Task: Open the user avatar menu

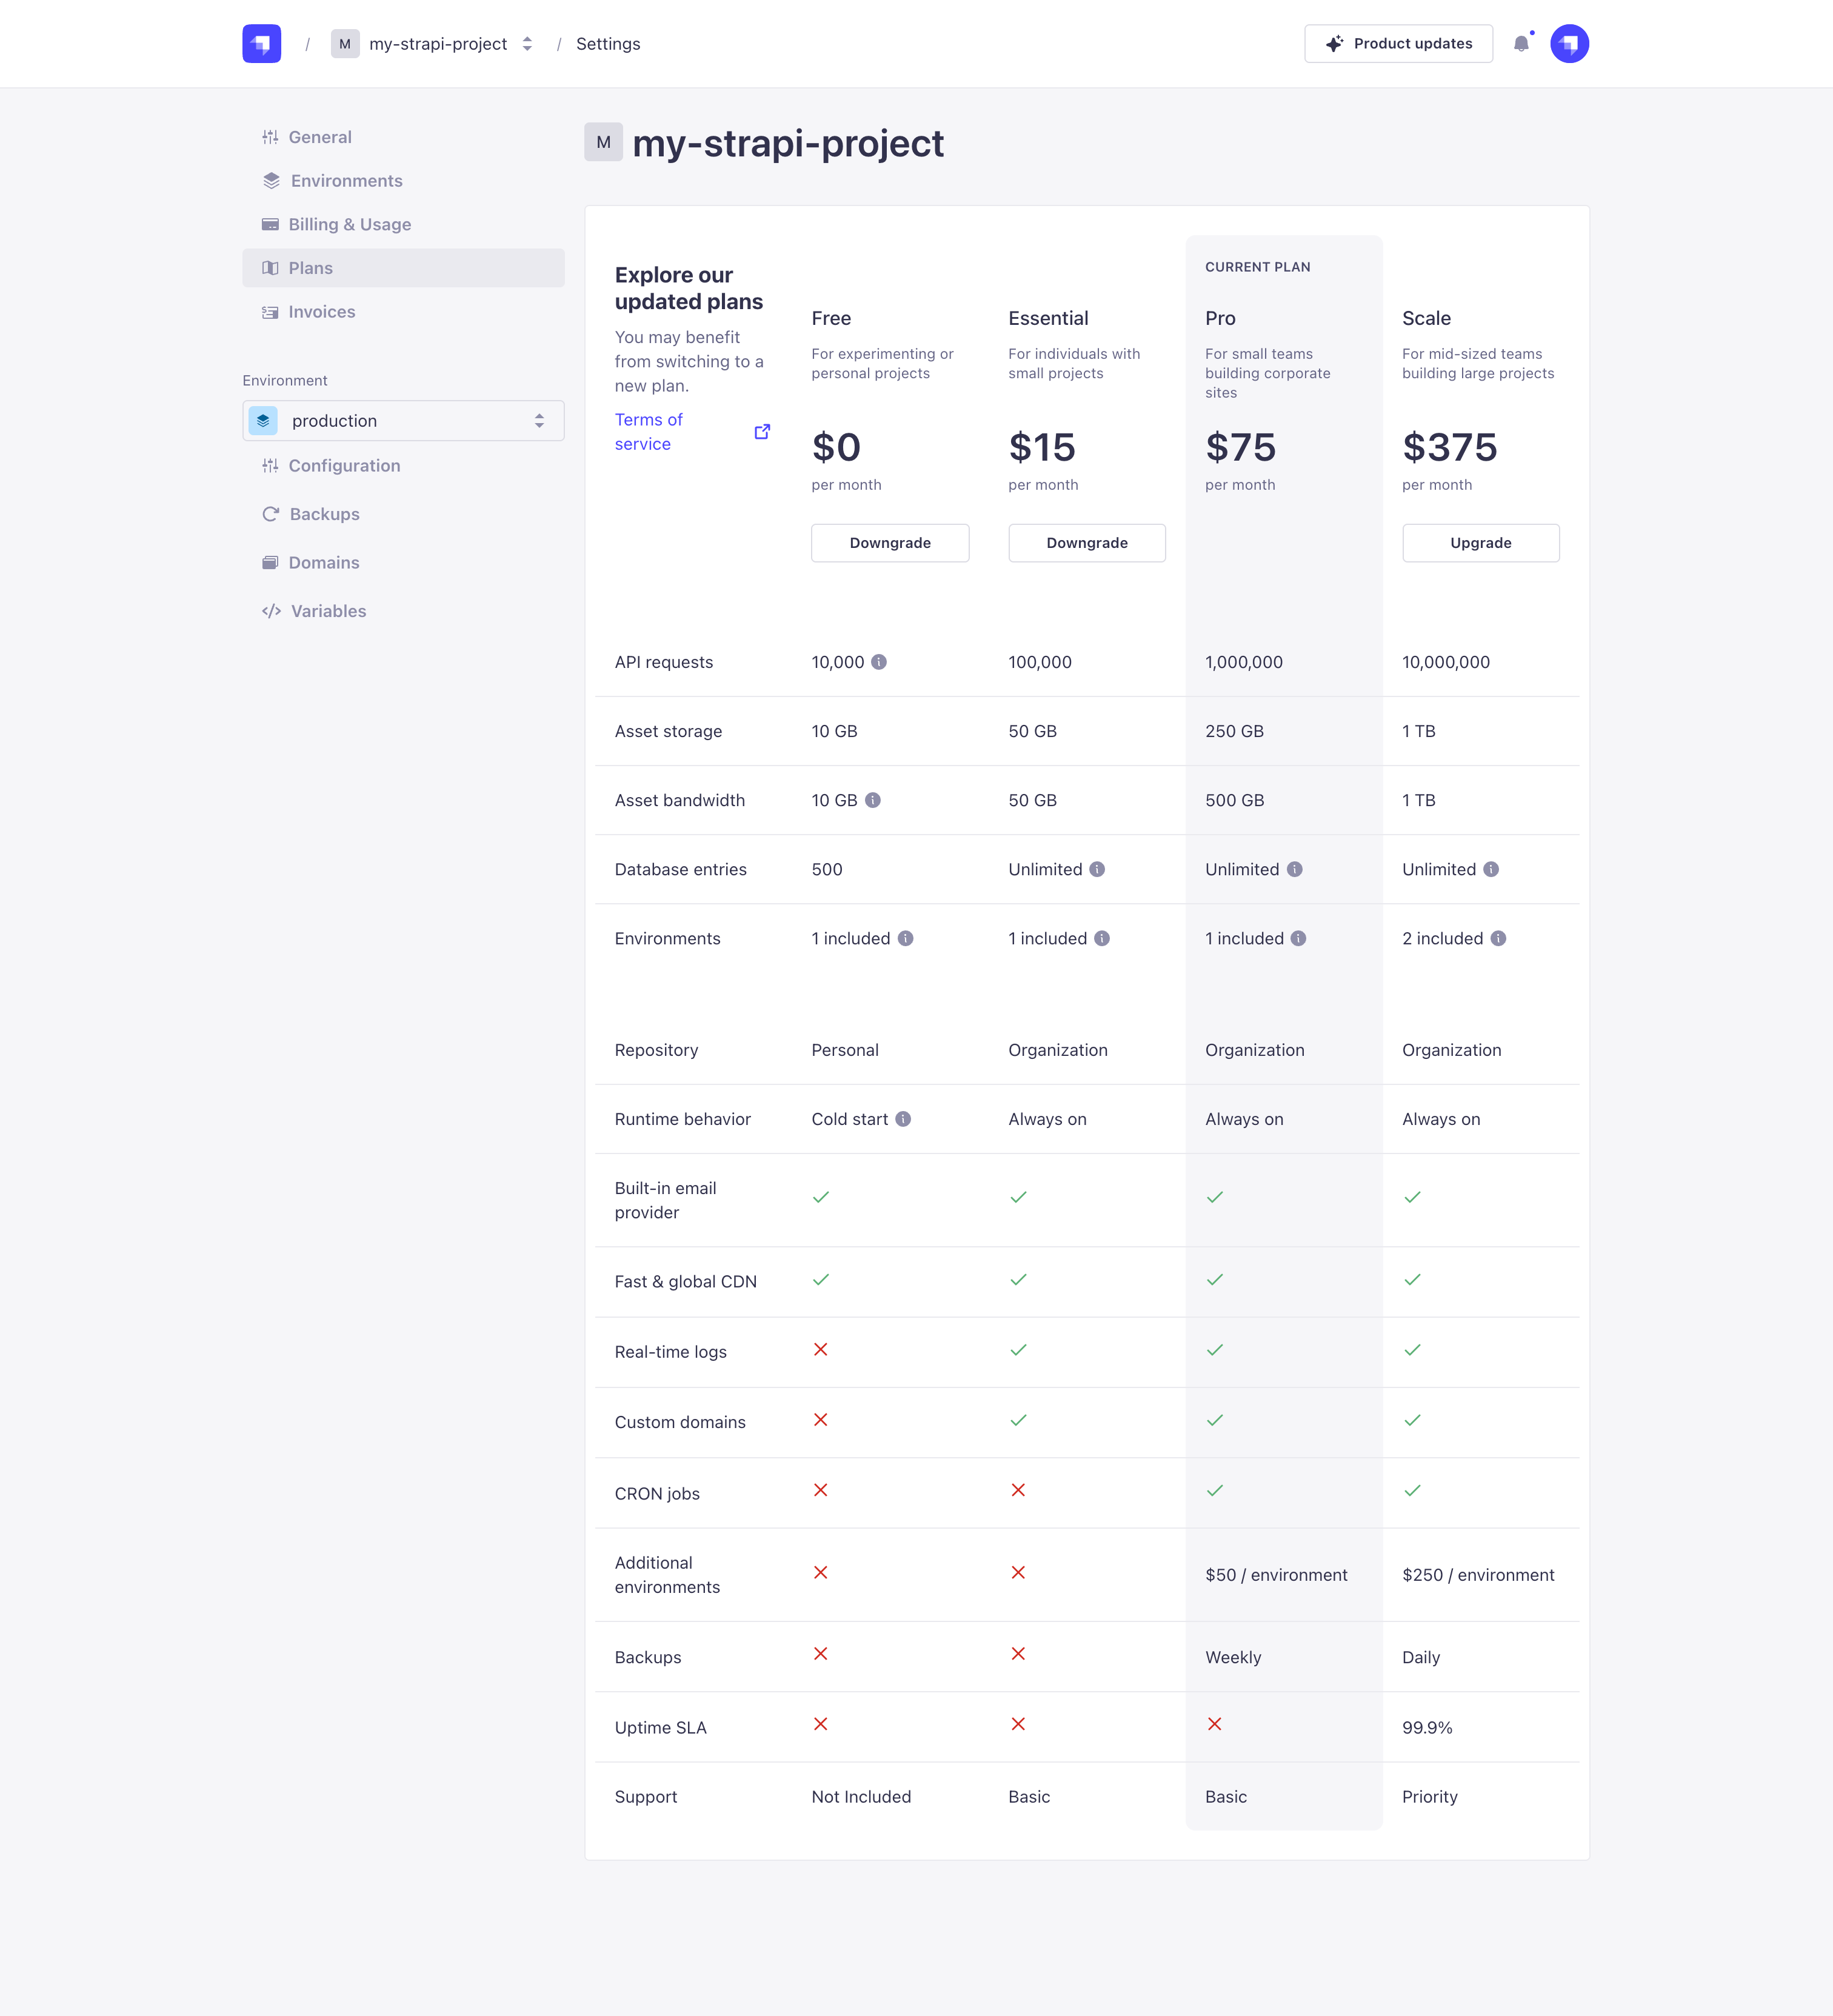Action: click(x=1569, y=44)
